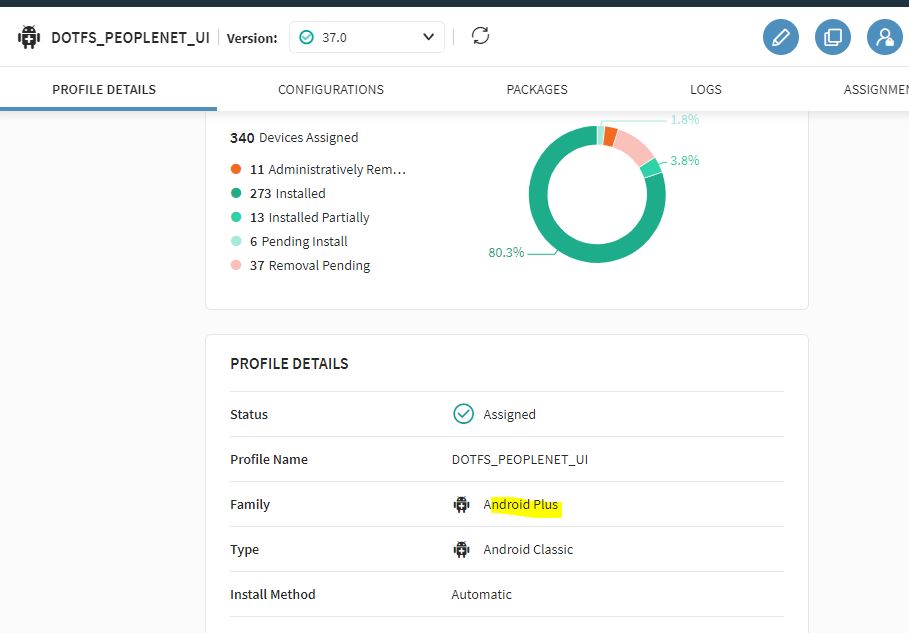This screenshot has height=633, width=909.
Task: Click the Android icon in Type row
Action: pyautogui.click(x=461, y=550)
